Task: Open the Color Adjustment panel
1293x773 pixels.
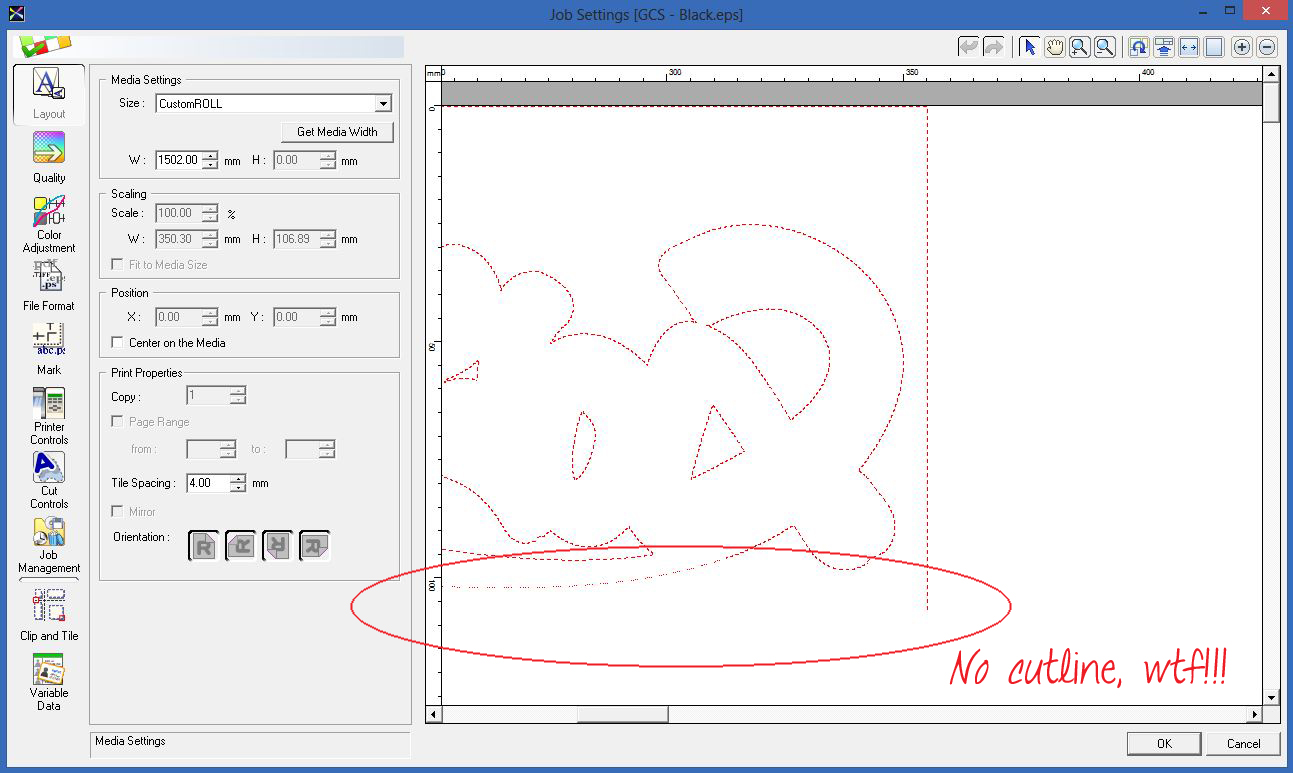Action: pos(48,223)
